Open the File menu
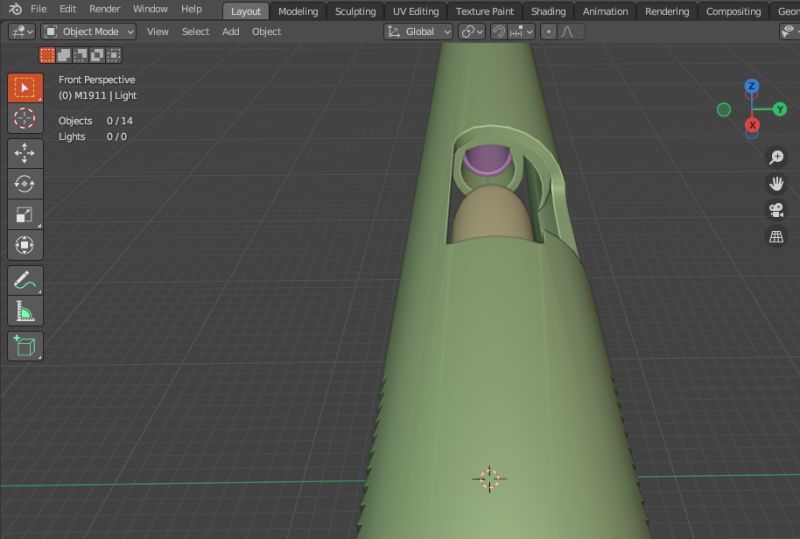Screen dimensions: 800x539 point(38,9)
